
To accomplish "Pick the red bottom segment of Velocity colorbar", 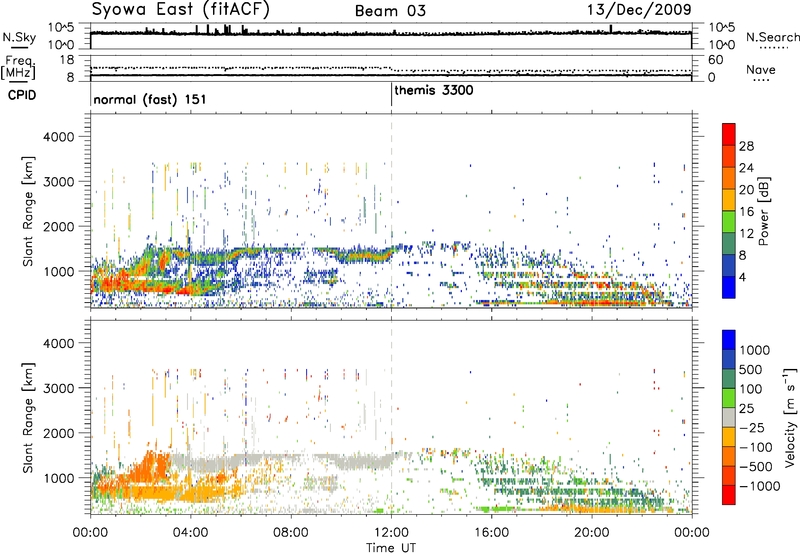I will click(x=729, y=495).
